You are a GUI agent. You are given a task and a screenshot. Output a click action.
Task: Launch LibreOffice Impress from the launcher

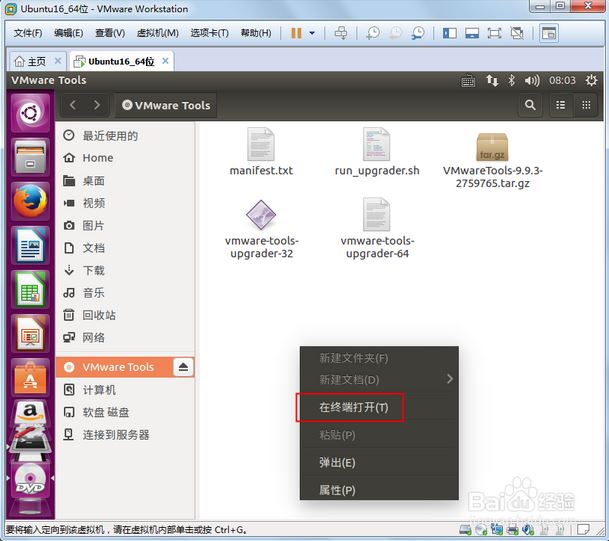coord(30,334)
